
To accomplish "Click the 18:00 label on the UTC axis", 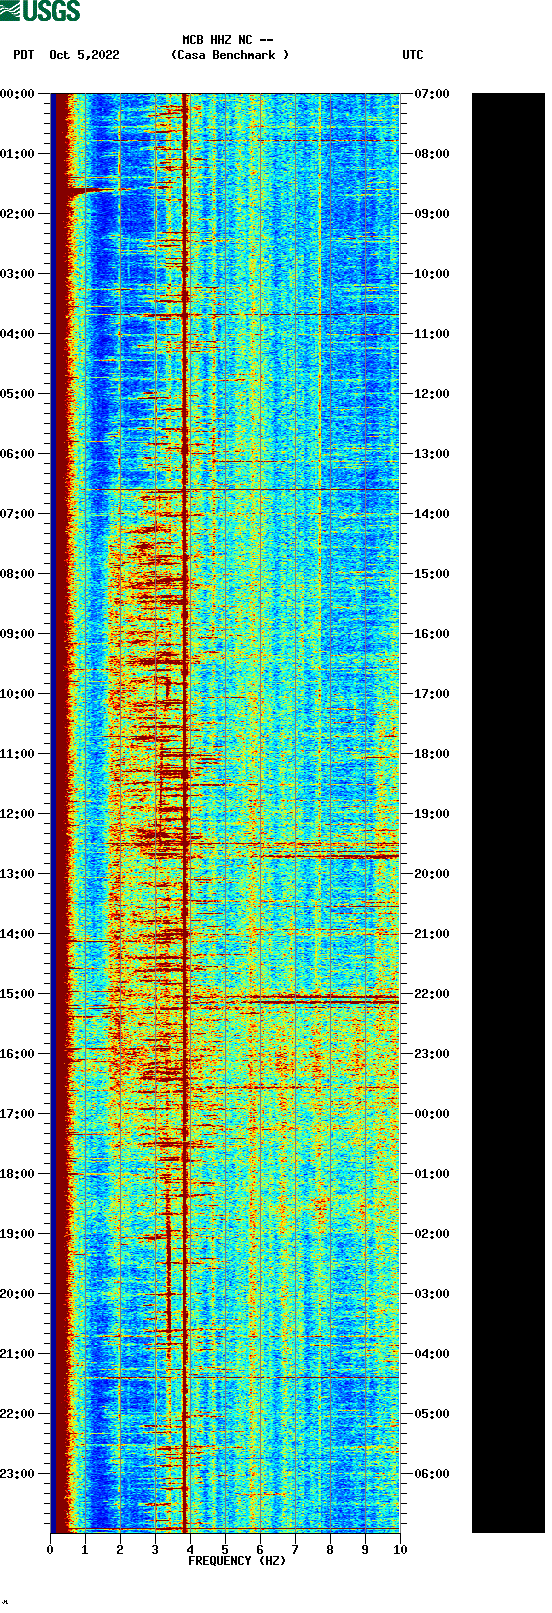I will click(432, 754).
